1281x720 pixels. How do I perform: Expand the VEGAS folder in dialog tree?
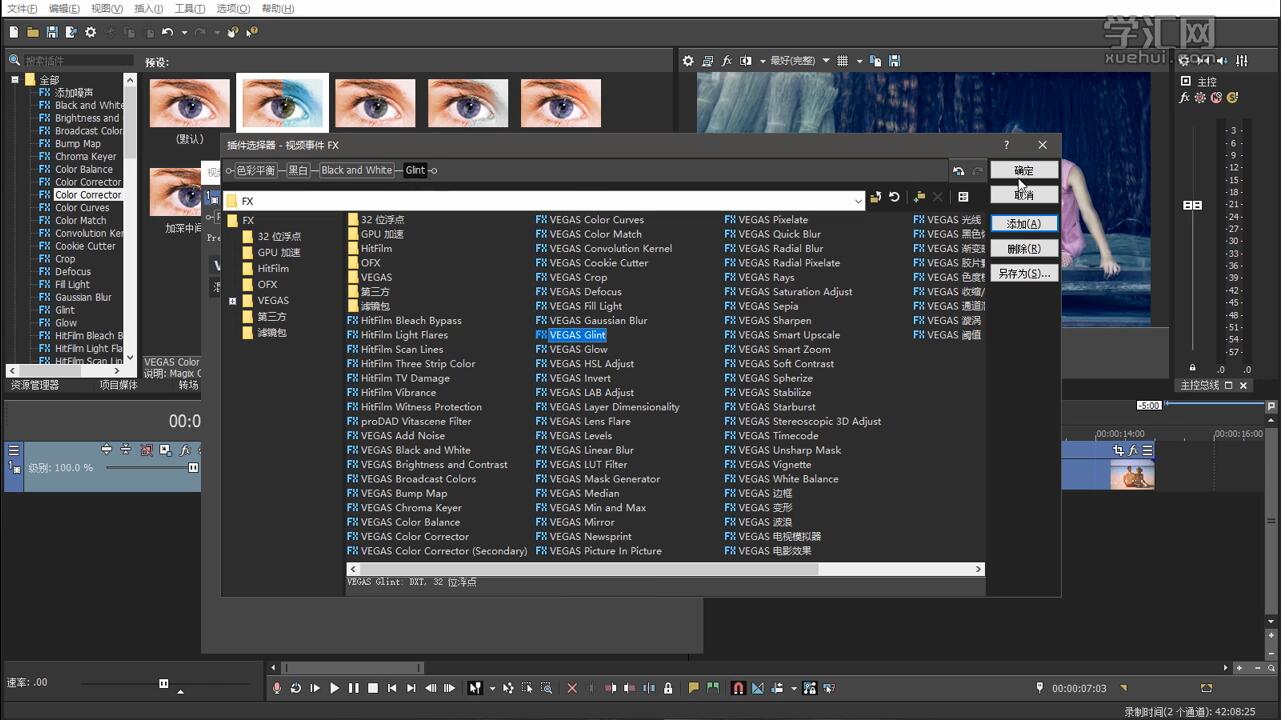(233, 300)
